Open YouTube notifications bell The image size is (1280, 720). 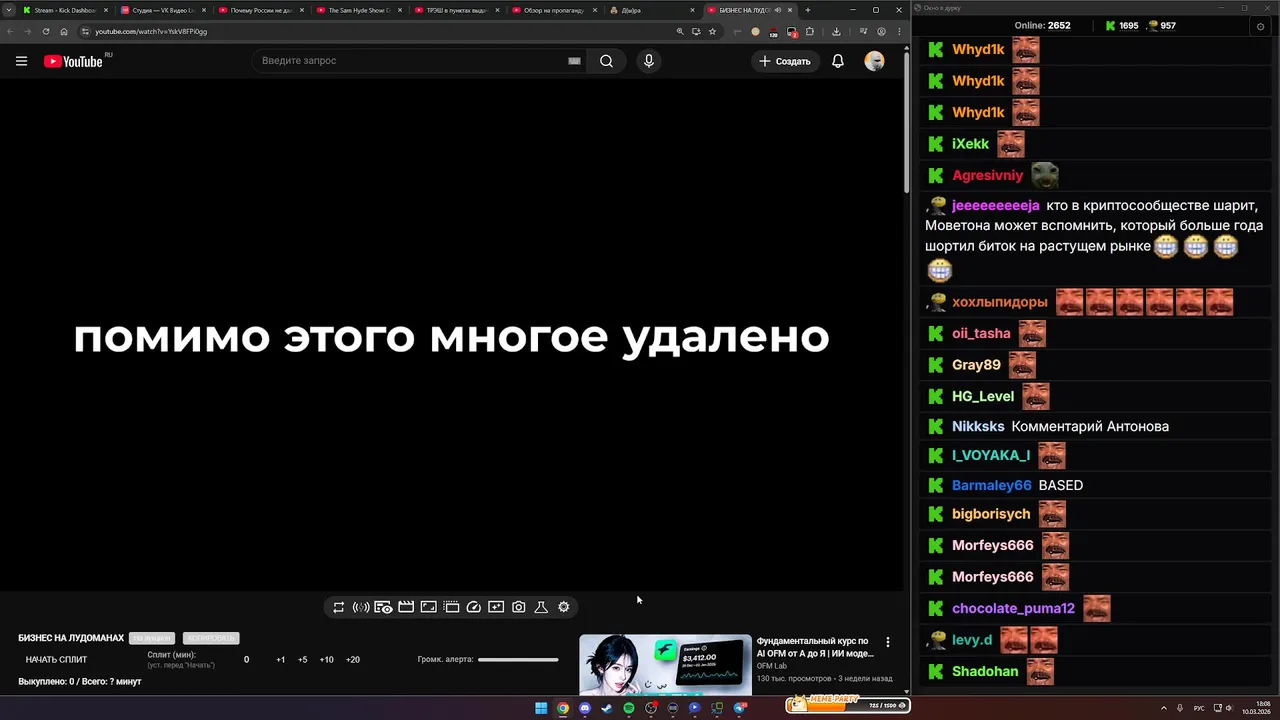click(x=838, y=61)
